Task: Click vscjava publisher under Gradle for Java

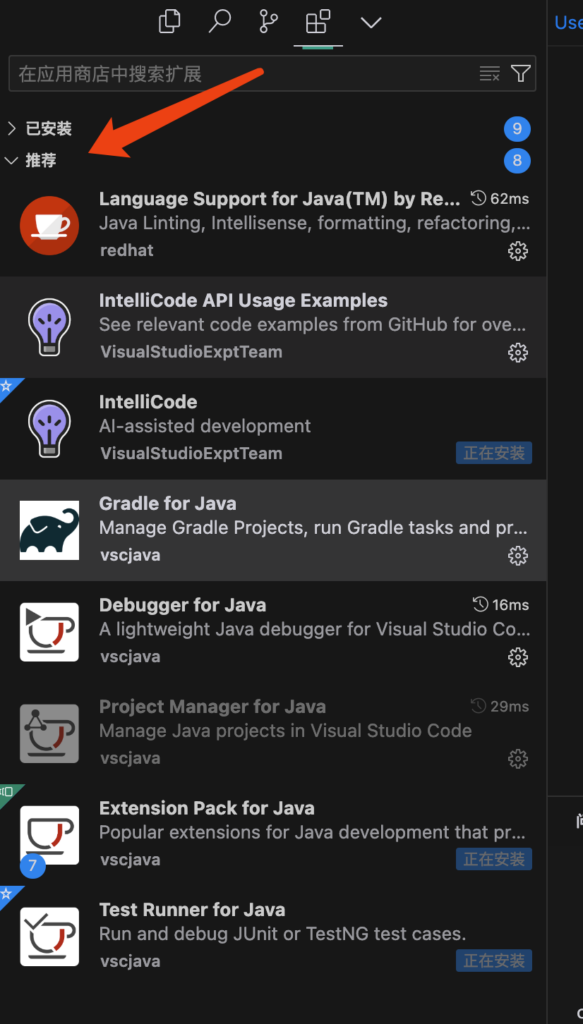Action: (130, 555)
